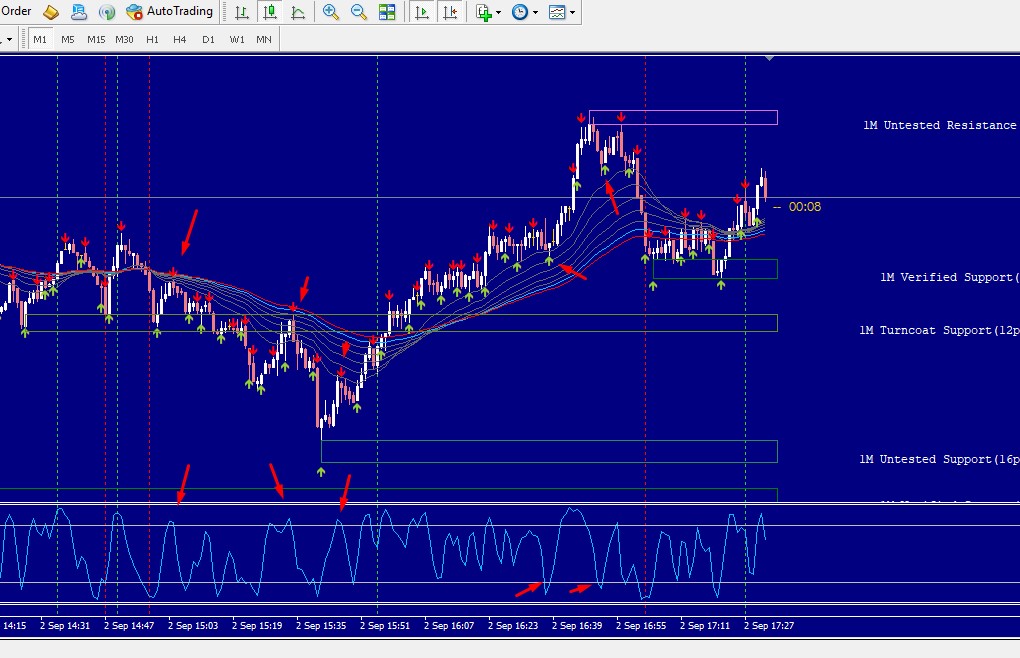Click the 2 Sep 15:51 time label
Screen dimensions: 1020x658
click(x=384, y=625)
